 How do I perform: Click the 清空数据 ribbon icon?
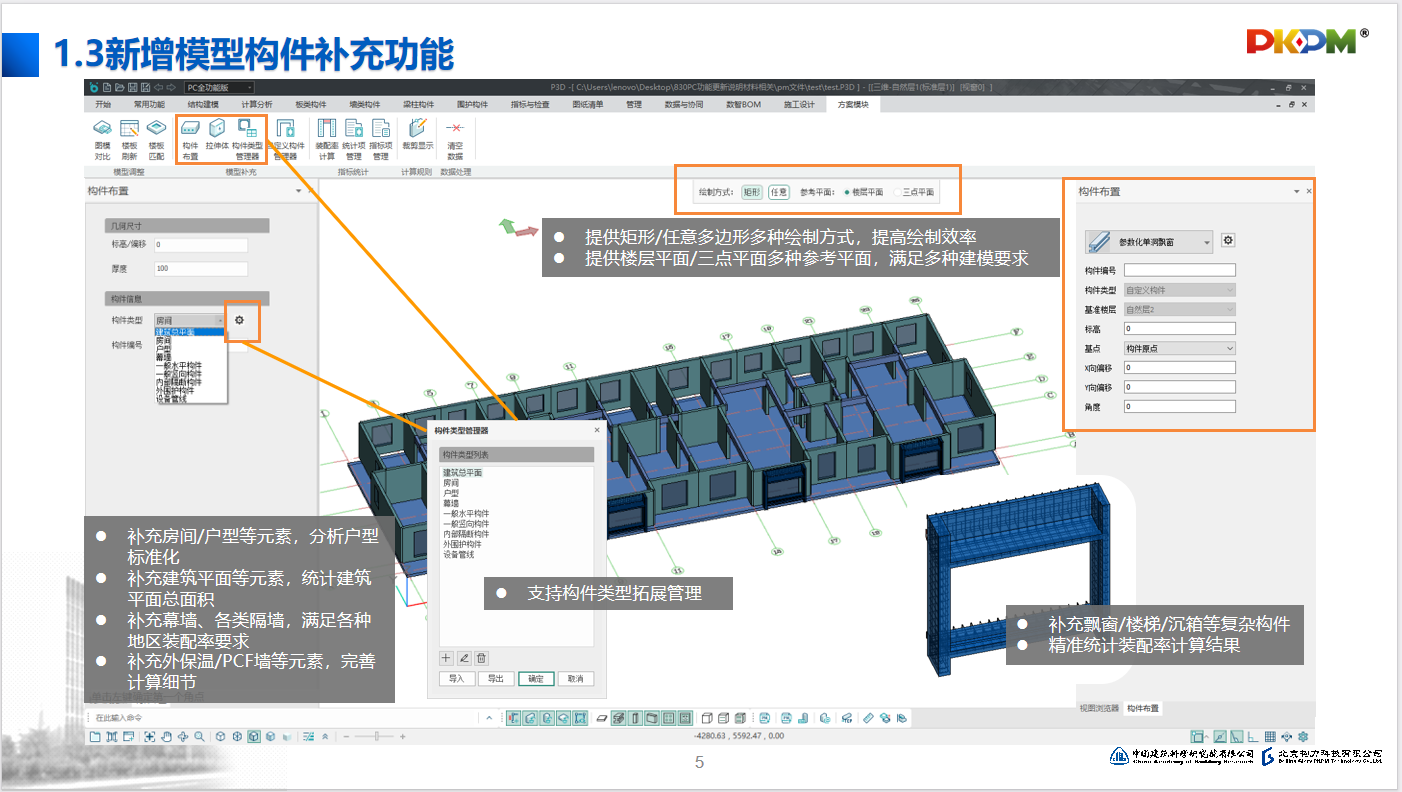click(455, 139)
